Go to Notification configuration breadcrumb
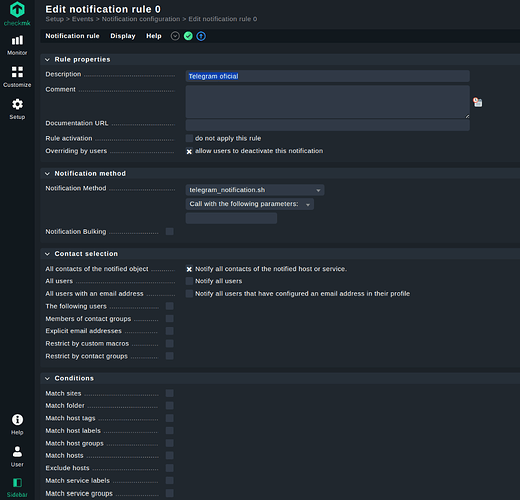The height and width of the screenshot is (500, 520). tap(141, 19)
